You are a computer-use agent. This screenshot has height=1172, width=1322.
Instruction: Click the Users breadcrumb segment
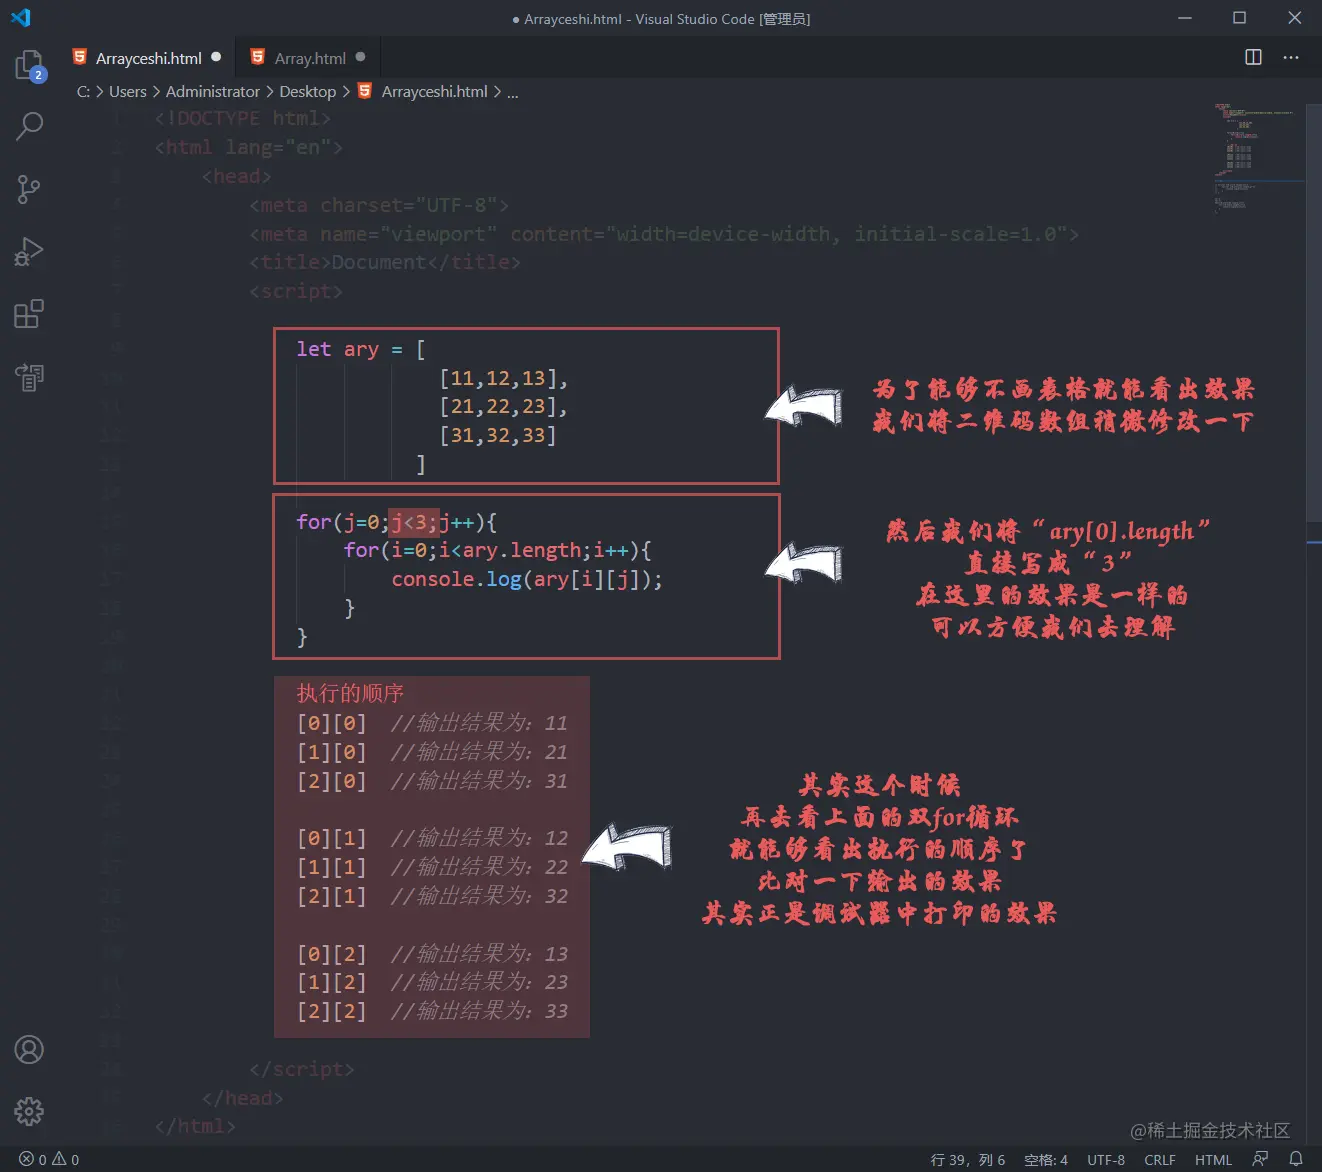(128, 91)
